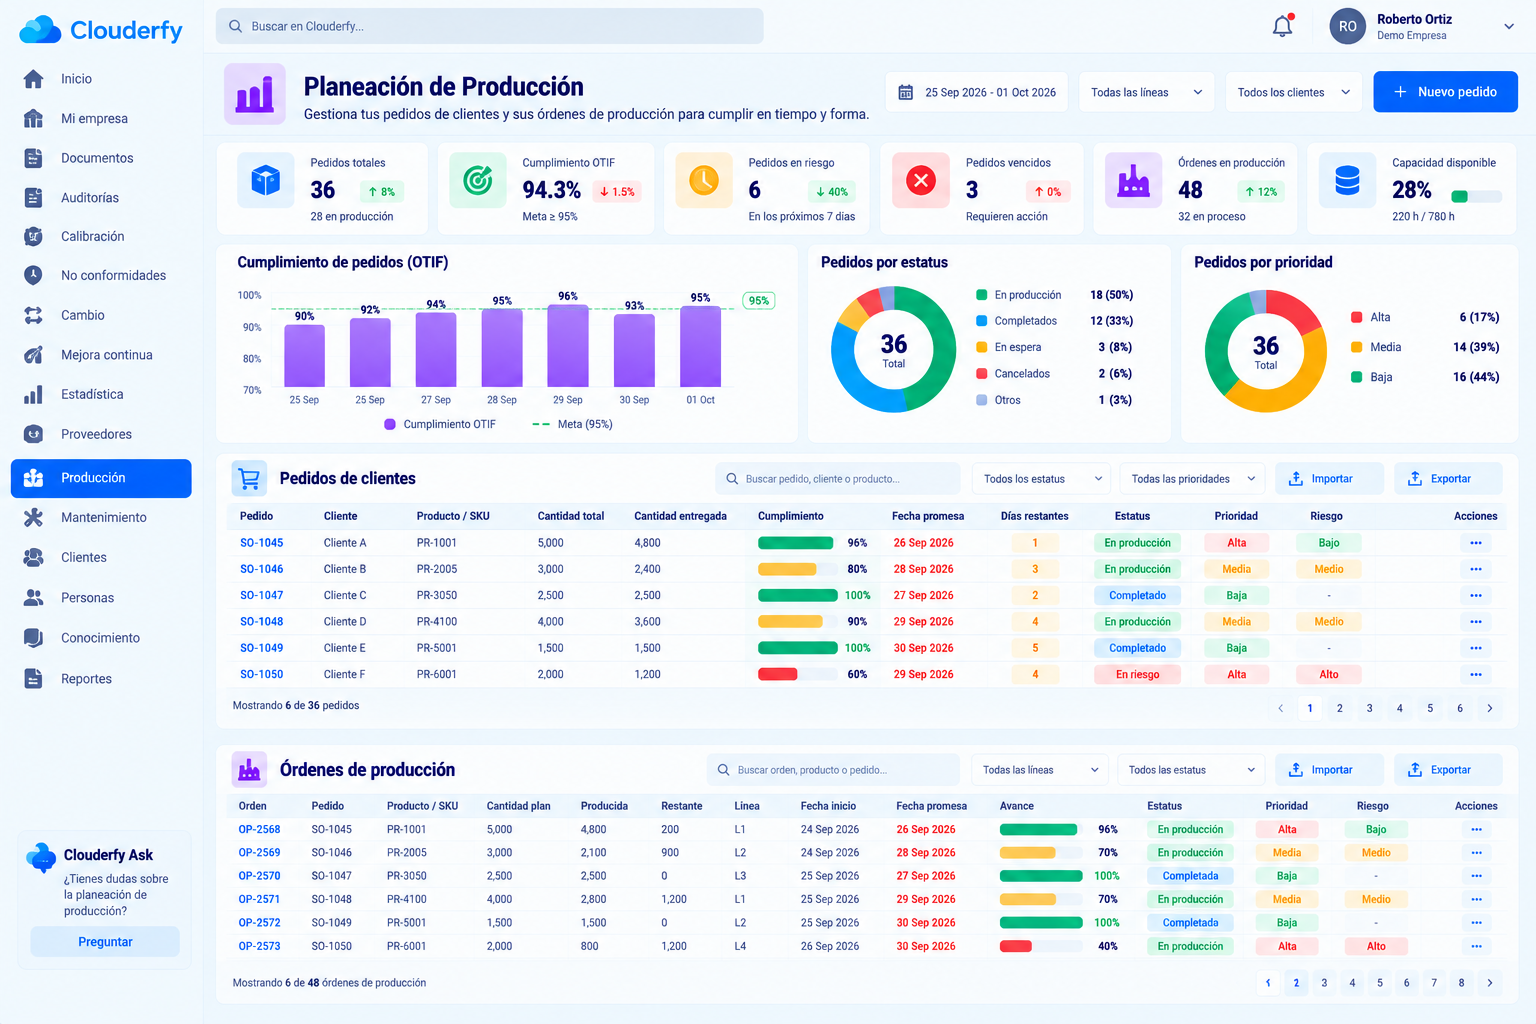Open production order link OP-2570
The height and width of the screenshot is (1024, 1536).
[x=259, y=876]
